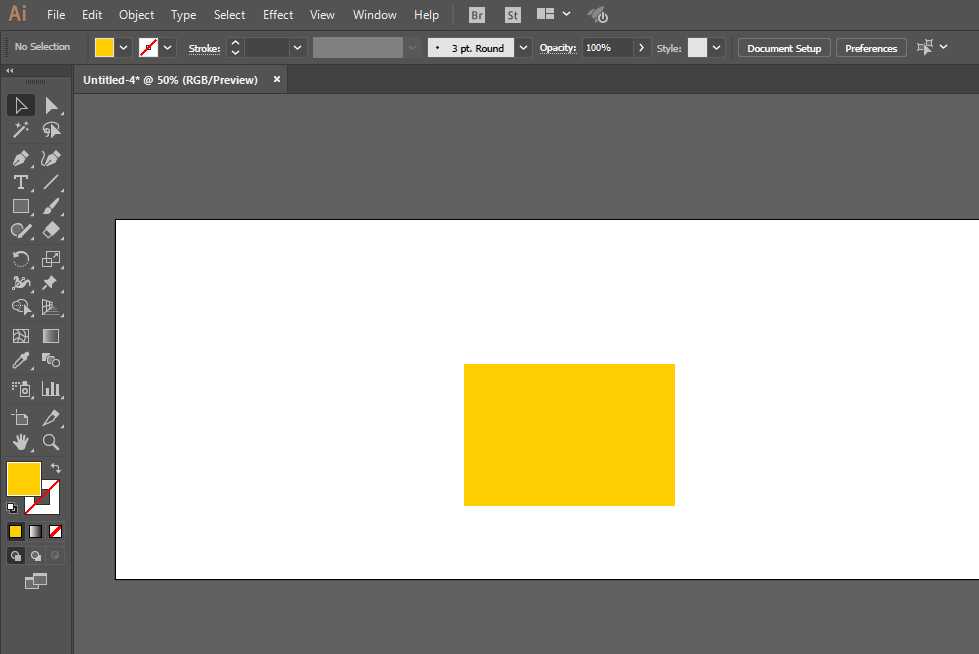
Task: Select the Pen tool
Action: coord(20,158)
